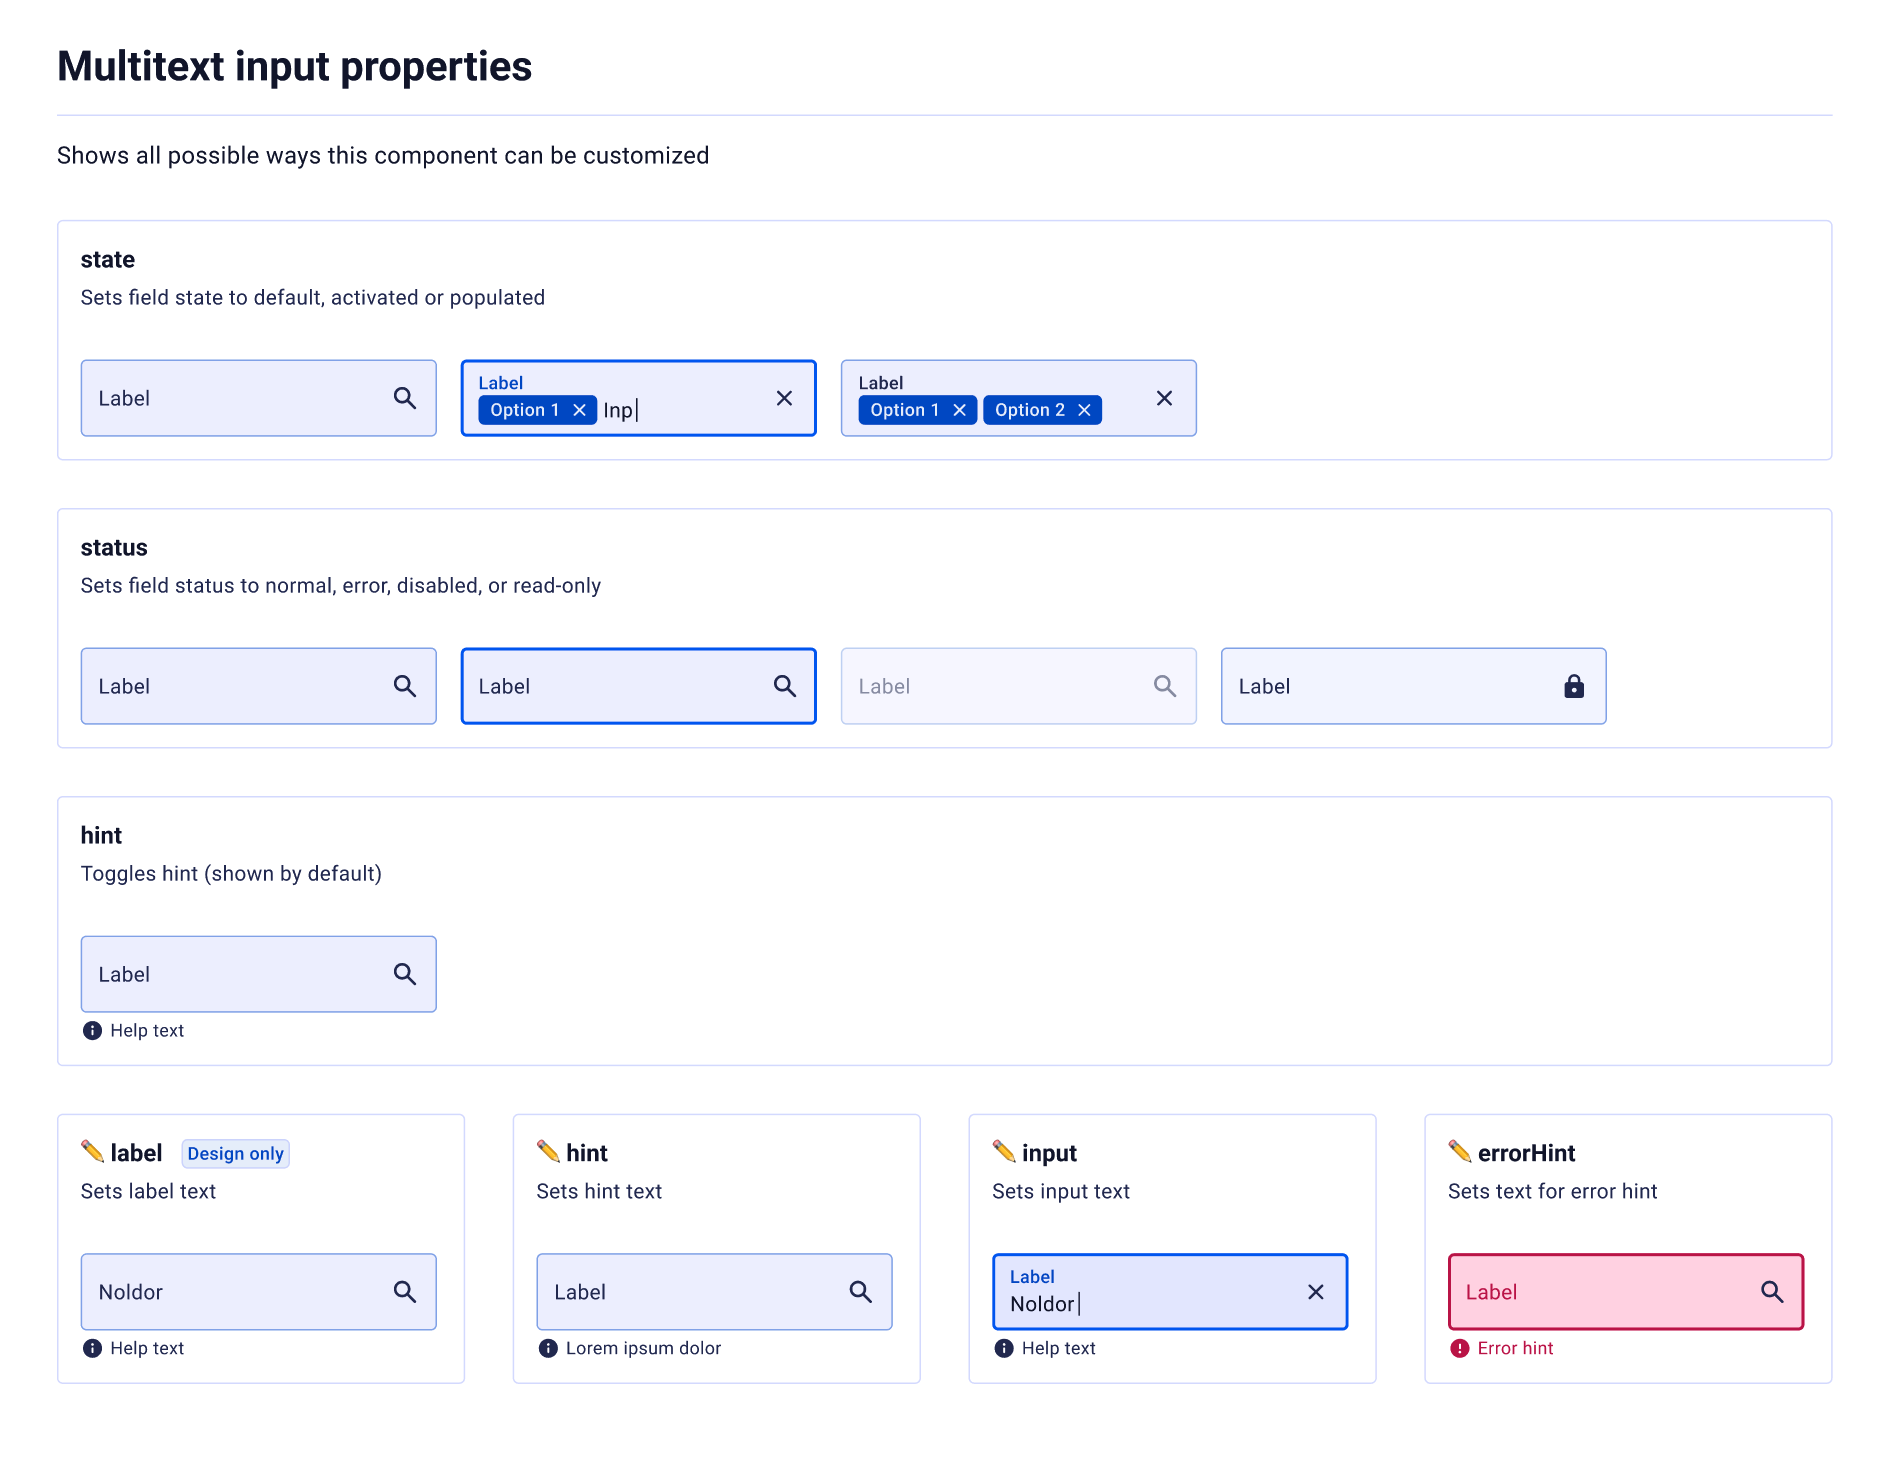
Task: Click search icon in disabled status field
Action: click(x=1165, y=686)
